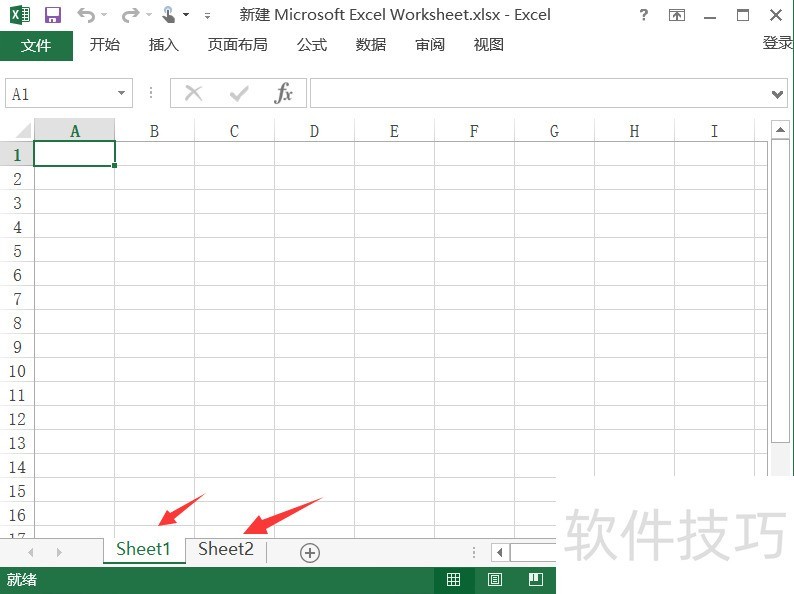
Task: Open the Help question mark icon
Action: coord(644,15)
